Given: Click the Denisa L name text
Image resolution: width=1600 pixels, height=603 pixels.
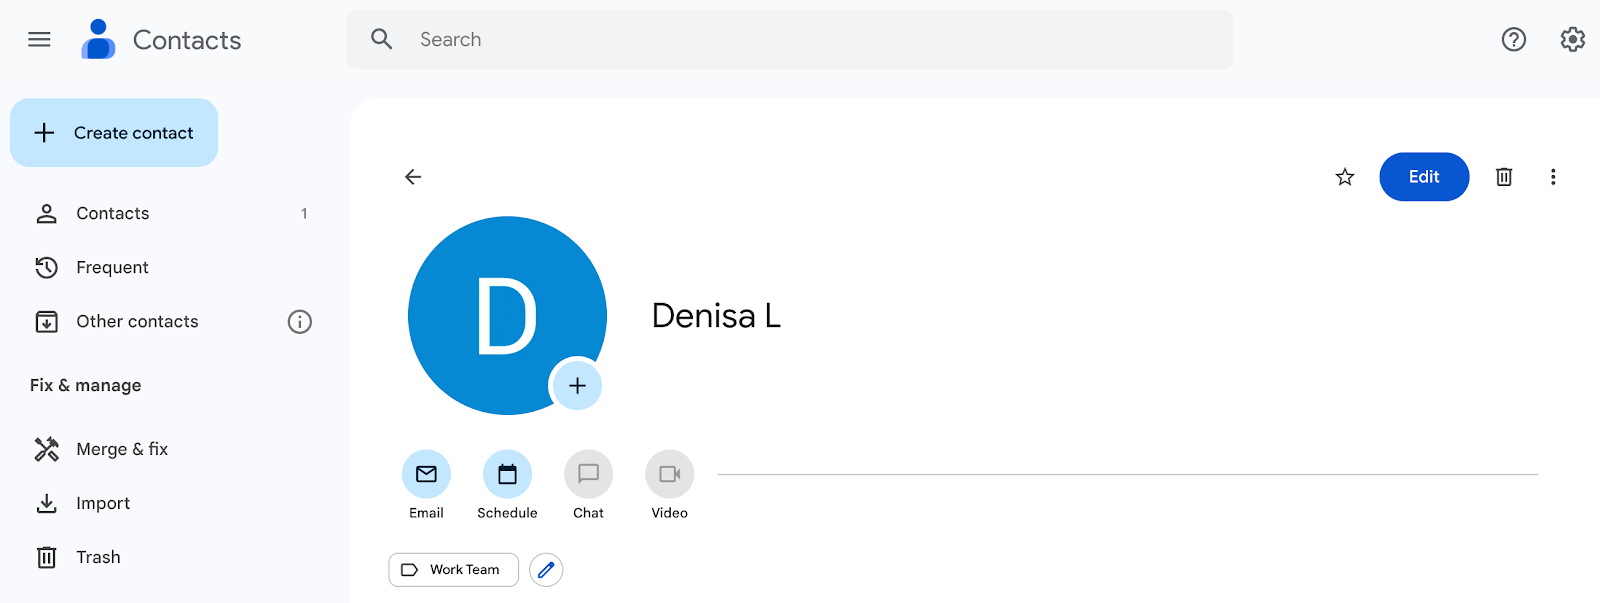Looking at the screenshot, I should coord(716,316).
